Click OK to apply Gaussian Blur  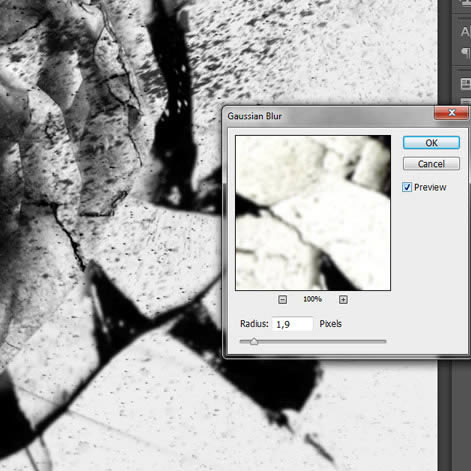tap(431, 143)
